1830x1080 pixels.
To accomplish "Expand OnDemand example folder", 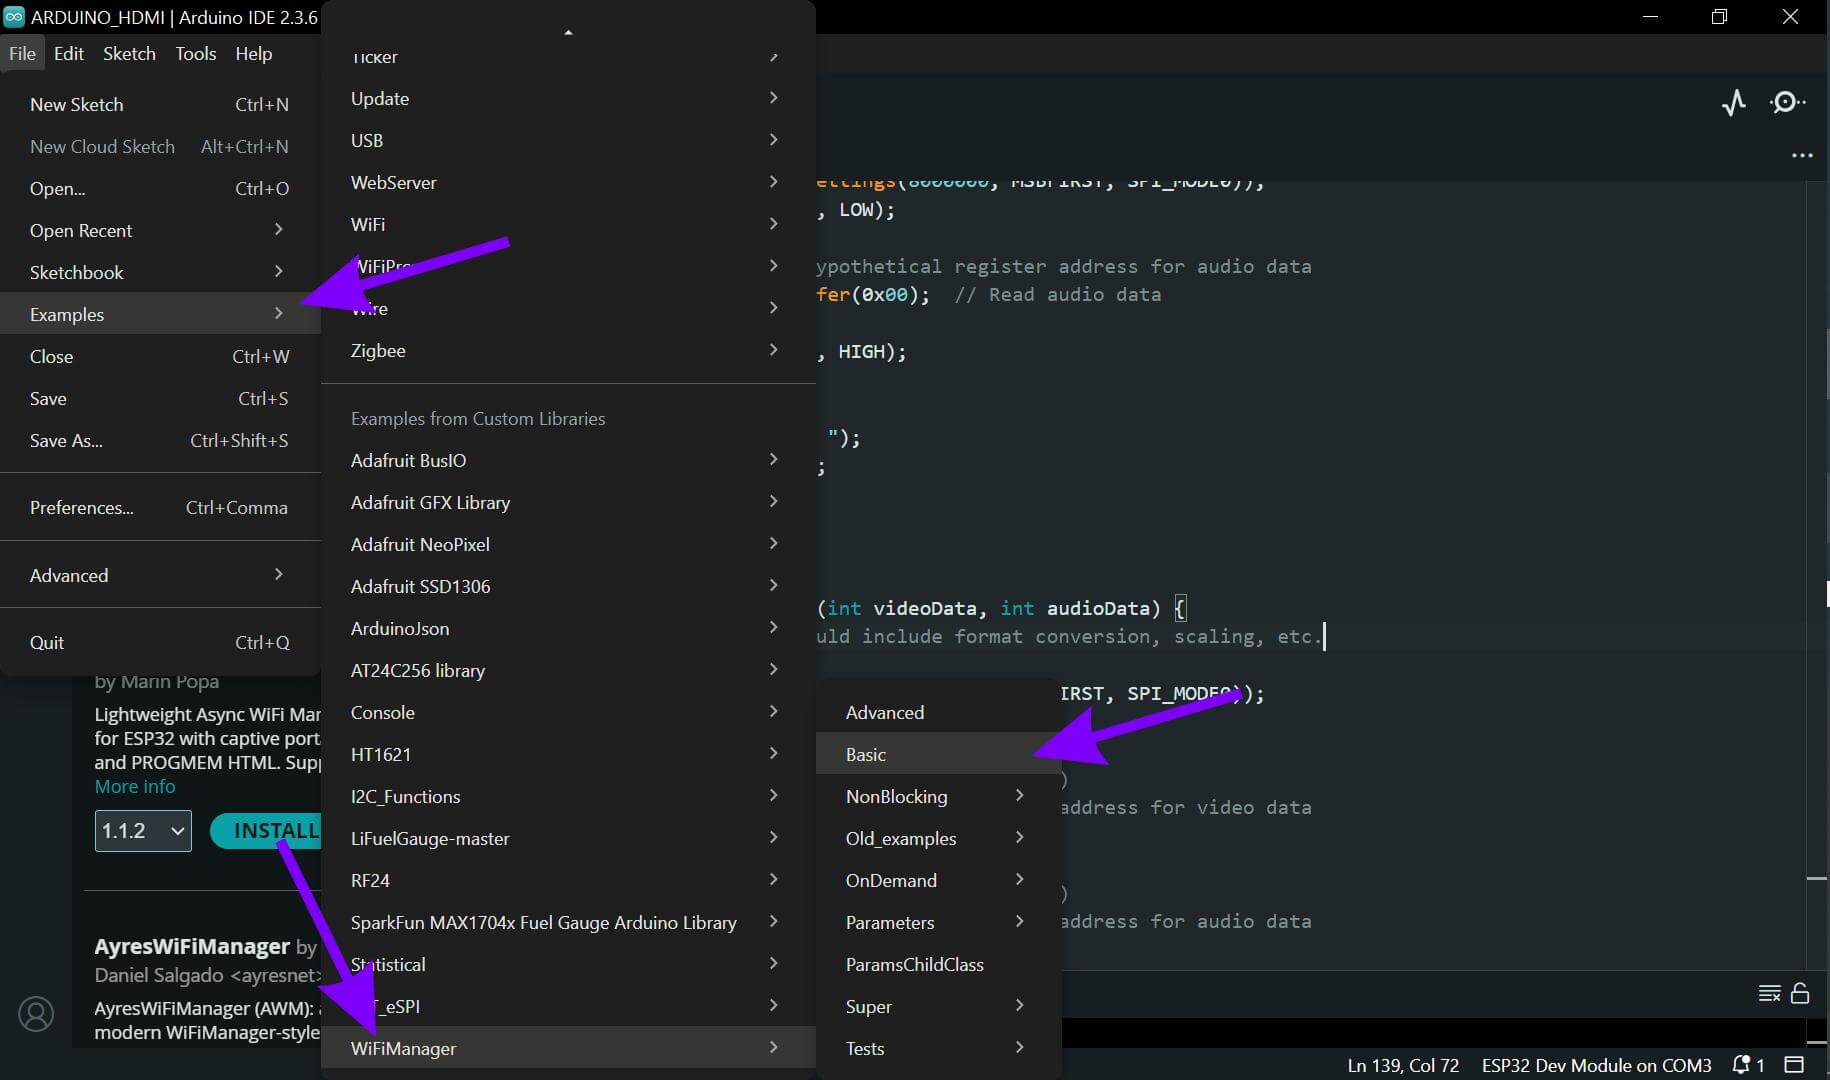I will pyautogui.click(x=938, y=881).
